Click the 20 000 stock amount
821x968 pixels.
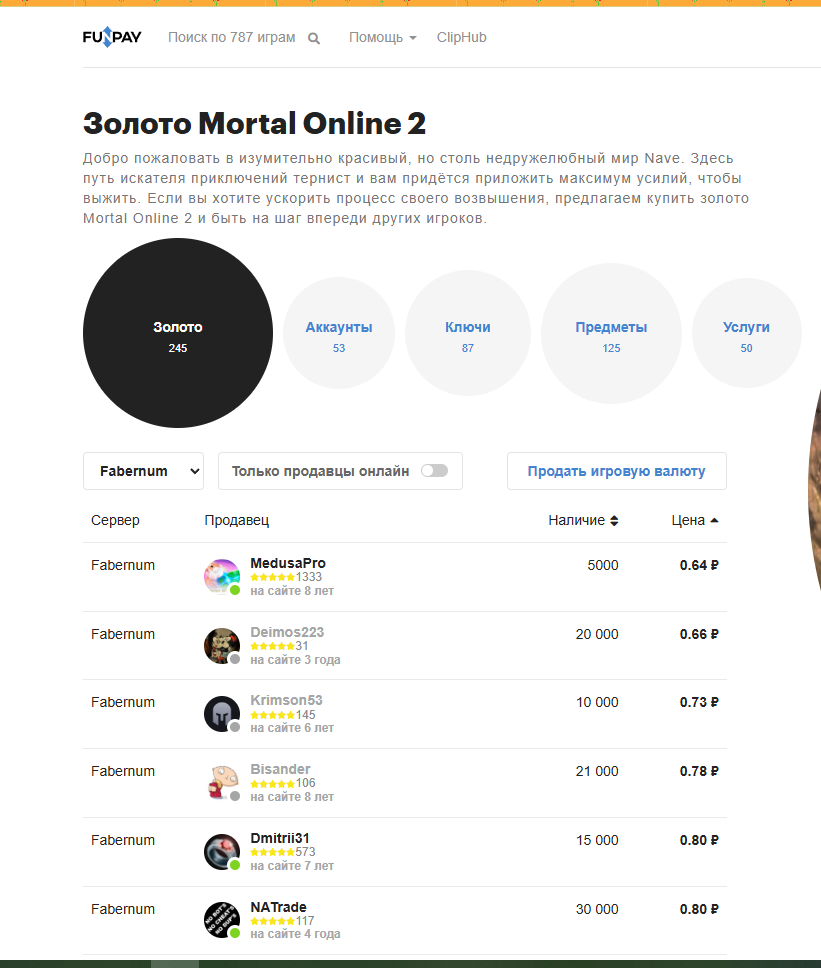pyautogui.click(x=597, y=634)
